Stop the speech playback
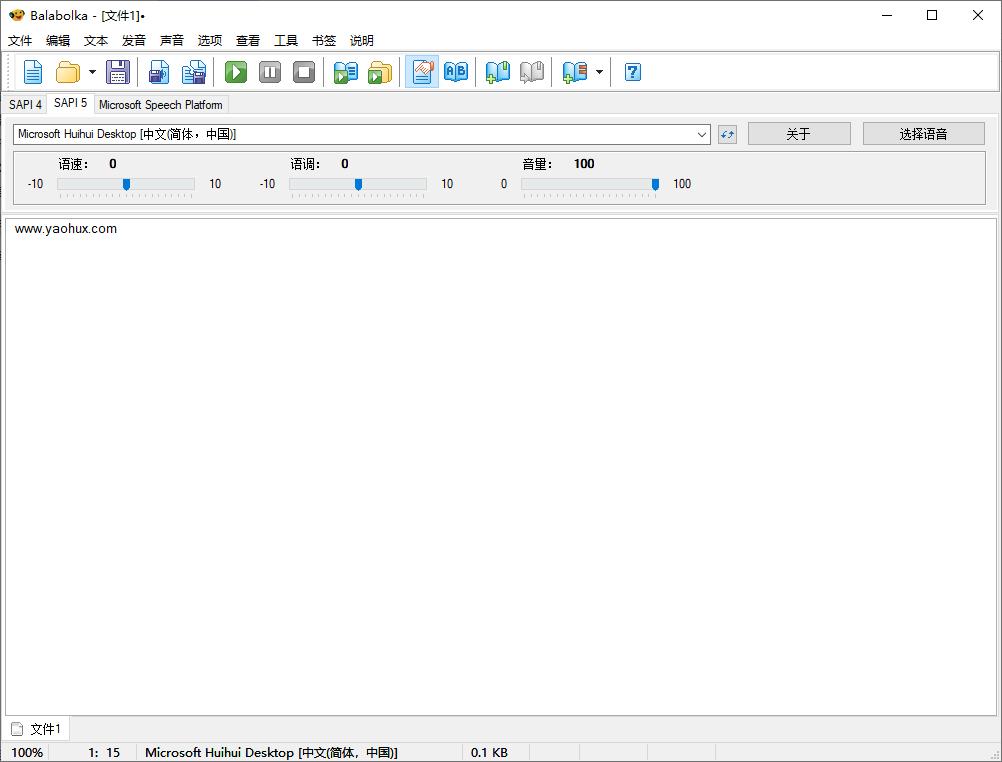The height and width of the screenshot is (762, 1002). point(304,71)
